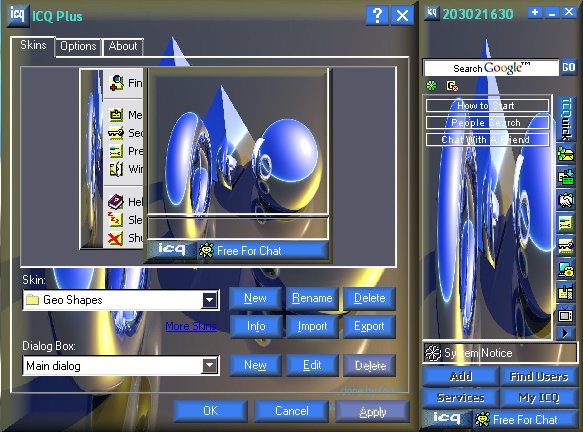This screenshot has height=432, width=583.
Task: Click the Search Google input field
Action: pos(491,68)
